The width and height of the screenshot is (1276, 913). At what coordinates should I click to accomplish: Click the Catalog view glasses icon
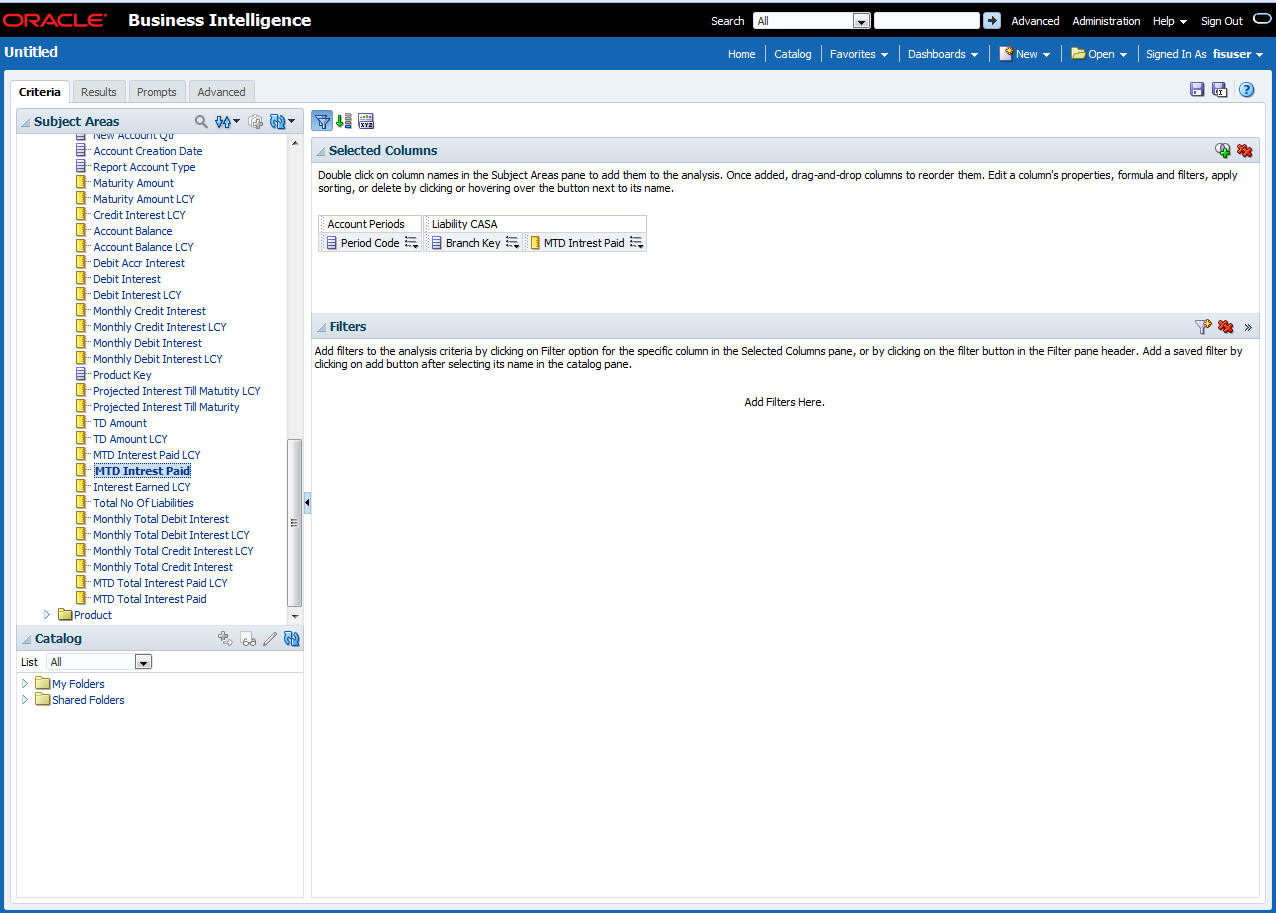coord(248,639)
